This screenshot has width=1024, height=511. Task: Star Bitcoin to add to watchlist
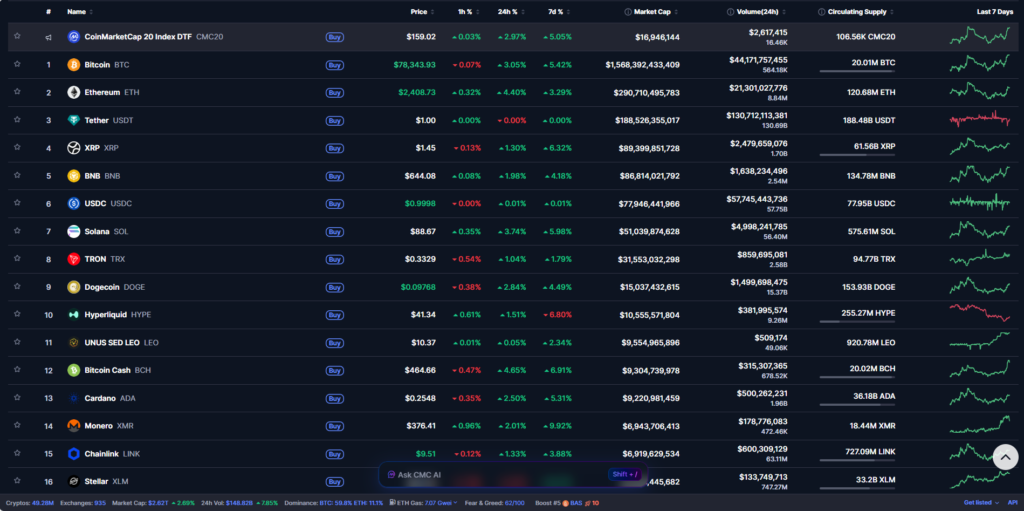point(17,65)
